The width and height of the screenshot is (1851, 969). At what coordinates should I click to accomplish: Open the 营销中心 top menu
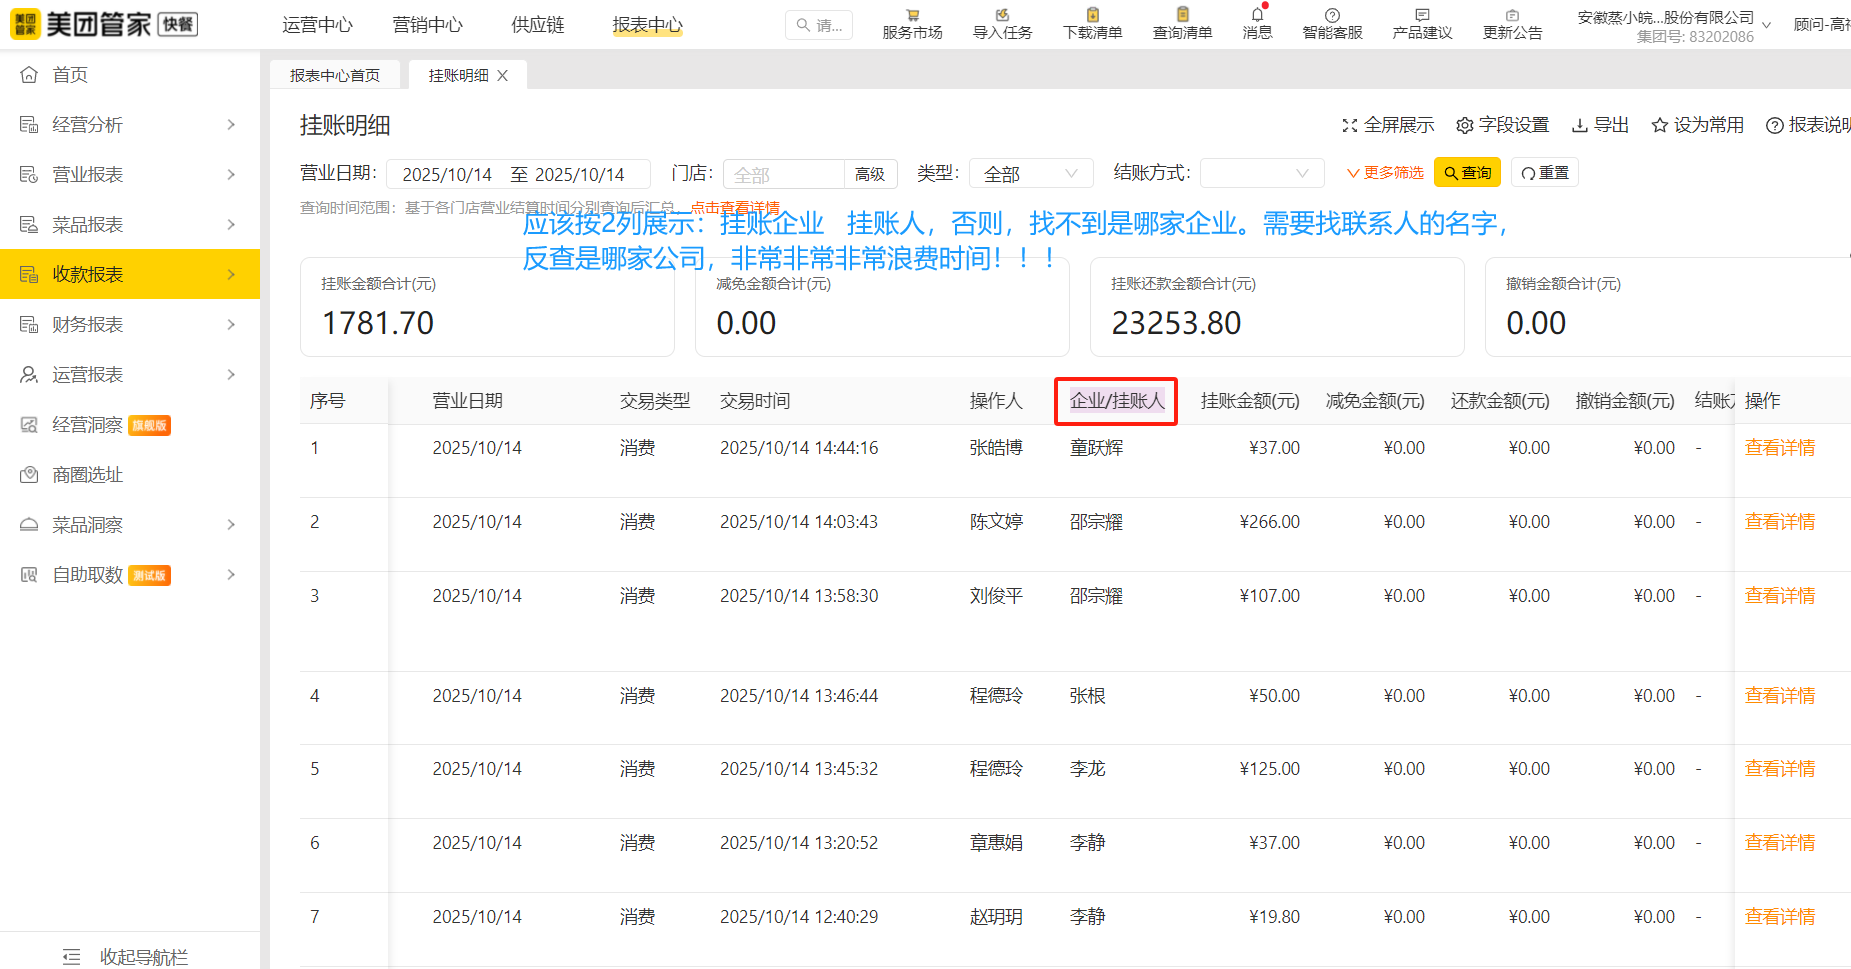(427, 25)
